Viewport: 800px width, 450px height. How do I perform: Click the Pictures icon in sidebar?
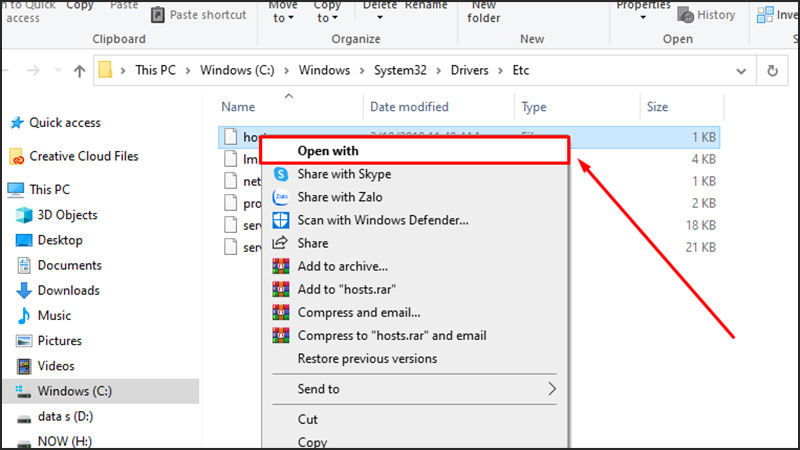tap(23, 341)
